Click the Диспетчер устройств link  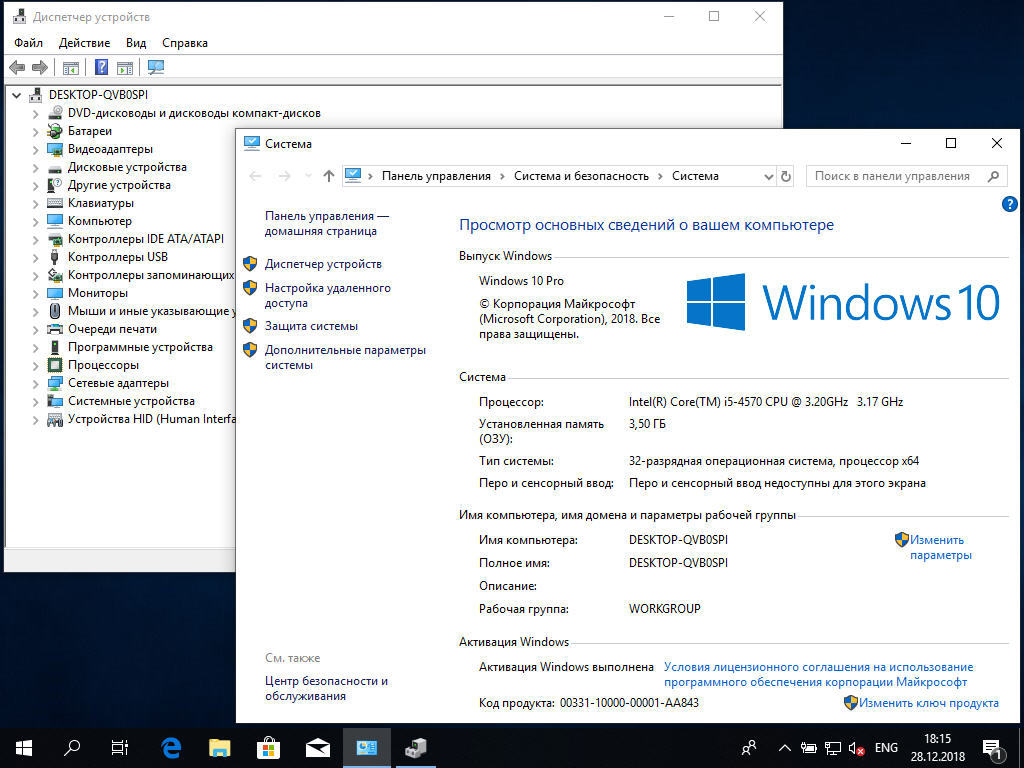323,264
